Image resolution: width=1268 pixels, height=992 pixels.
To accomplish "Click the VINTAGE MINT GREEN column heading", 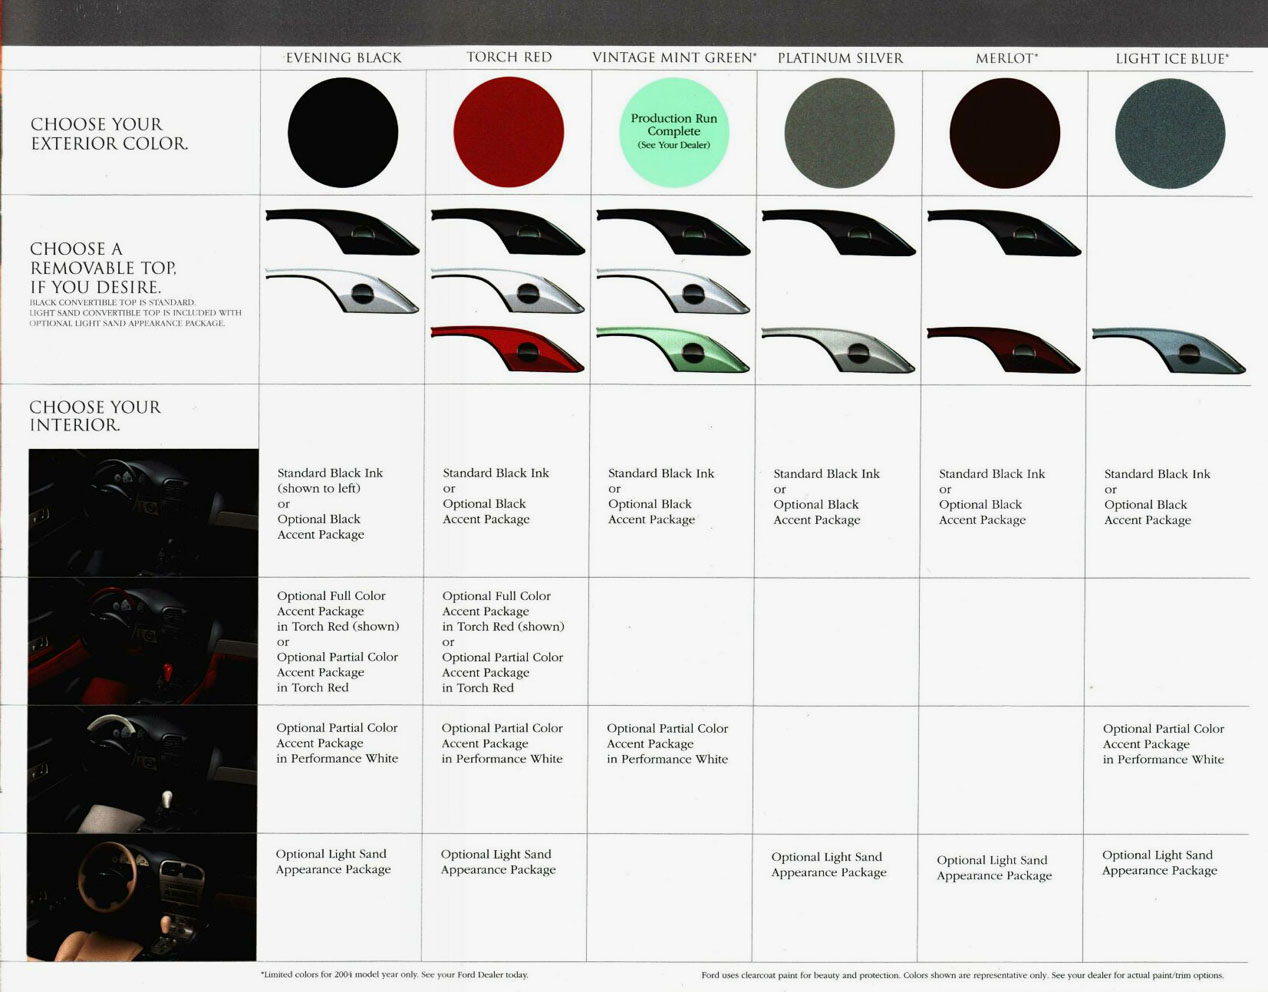I will (674, 58).
